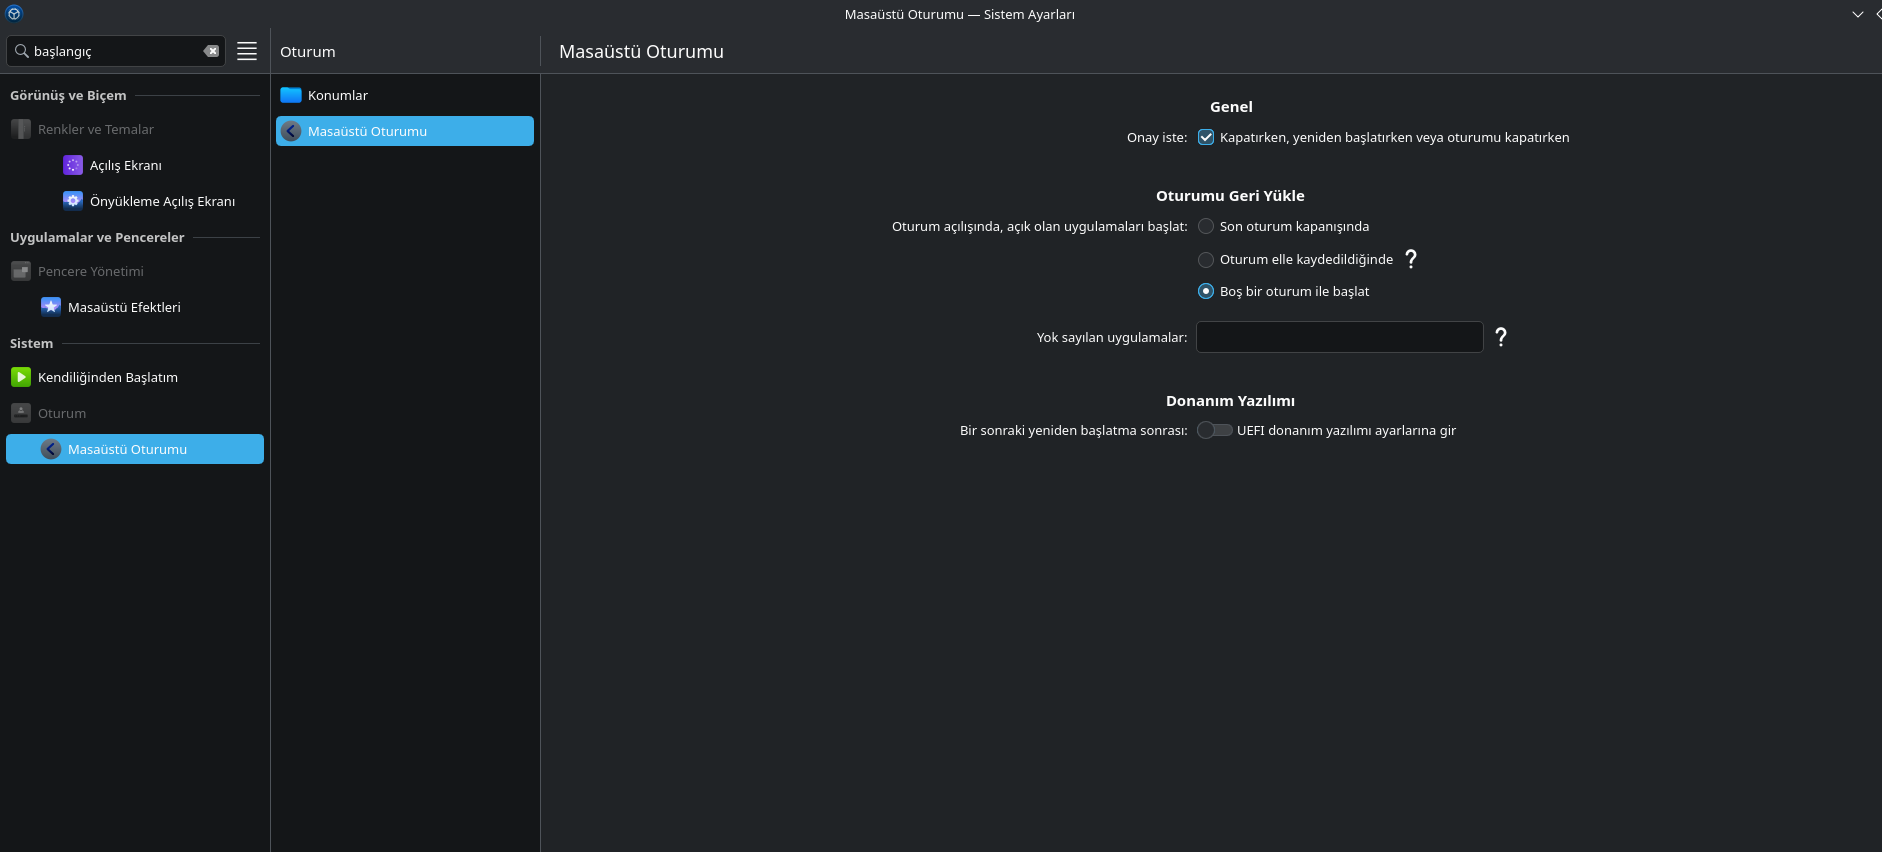Viewport: 1882px width, 852px height.
Task: Click the Açılış Ekranı icon
Action: pos(73,165)
